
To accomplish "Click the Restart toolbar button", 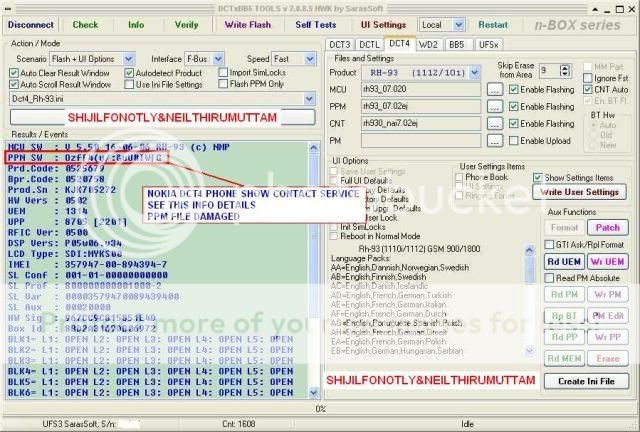I will coord(493,24).
